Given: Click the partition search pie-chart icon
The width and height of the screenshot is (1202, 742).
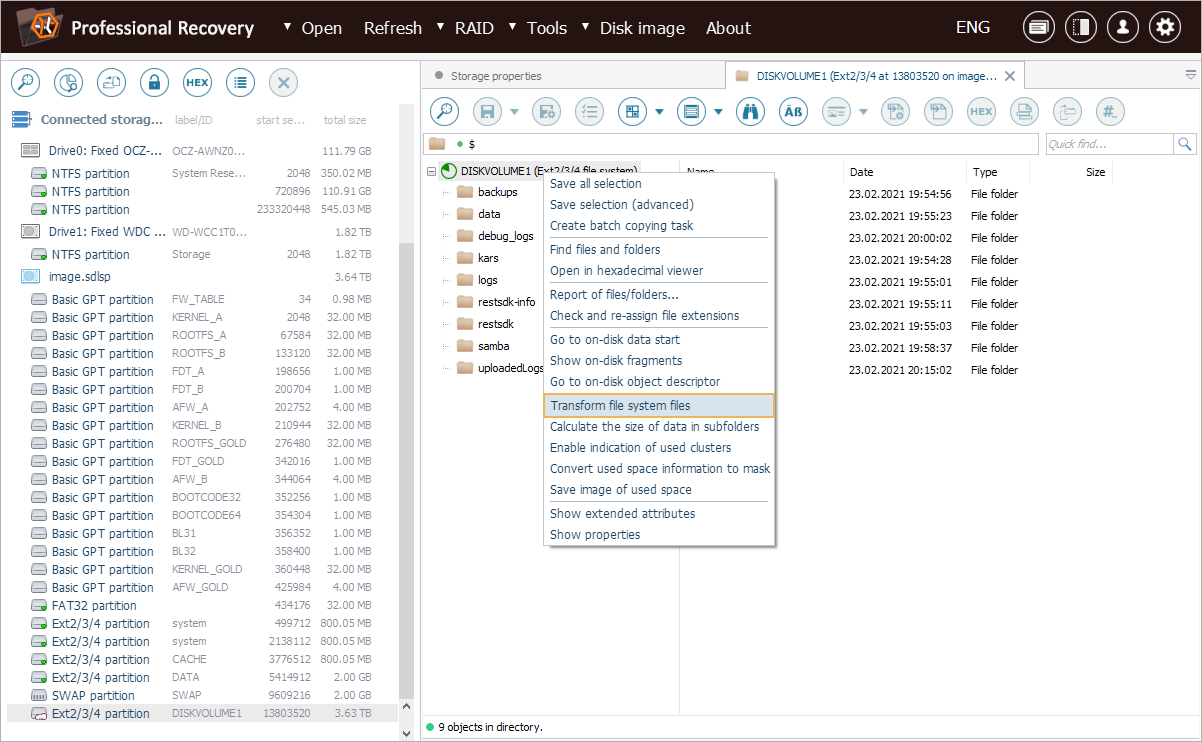Looking at the screenshot, I should coord(68,82).
